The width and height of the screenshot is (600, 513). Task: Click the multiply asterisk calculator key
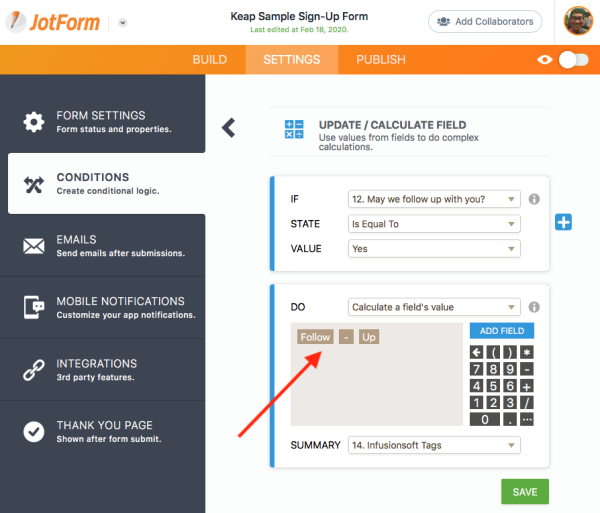527,352
